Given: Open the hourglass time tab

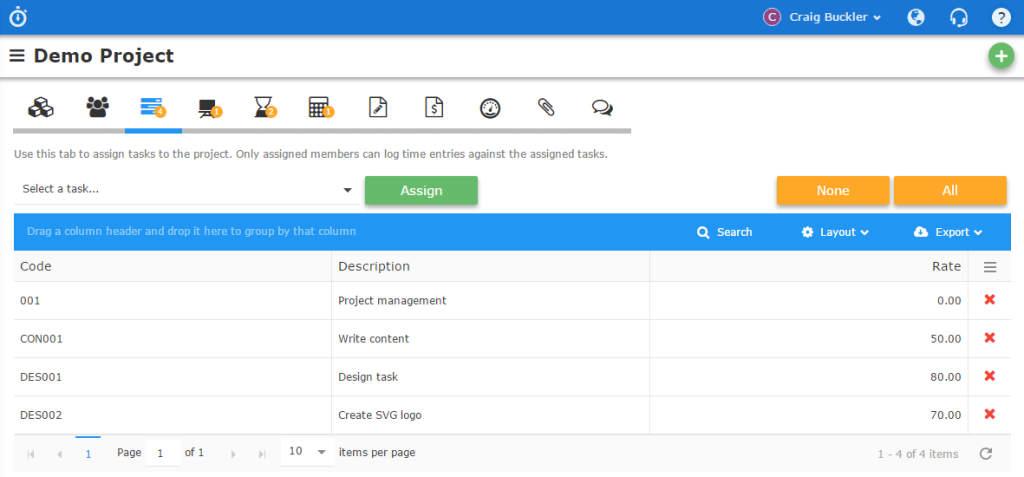Looking at the screenshot, I should (x=265, y=107).
